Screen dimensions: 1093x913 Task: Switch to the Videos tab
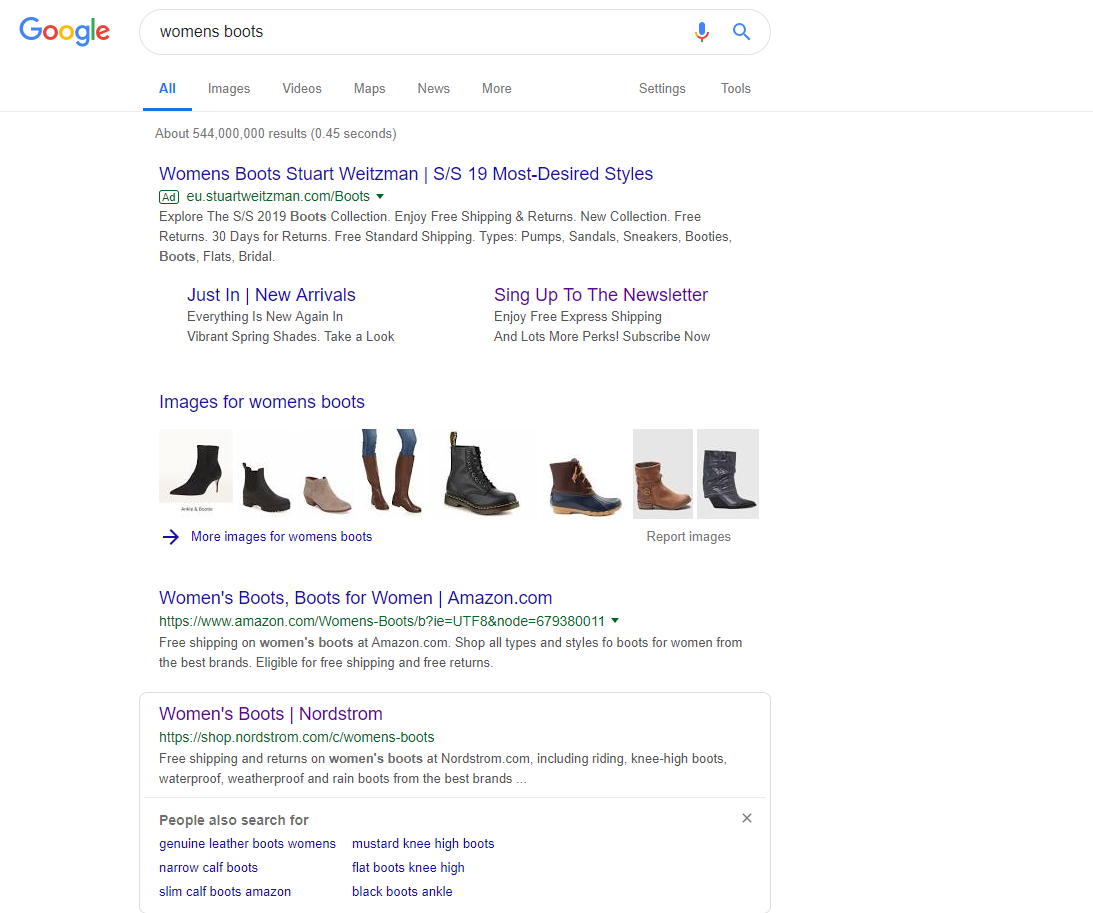302,89
